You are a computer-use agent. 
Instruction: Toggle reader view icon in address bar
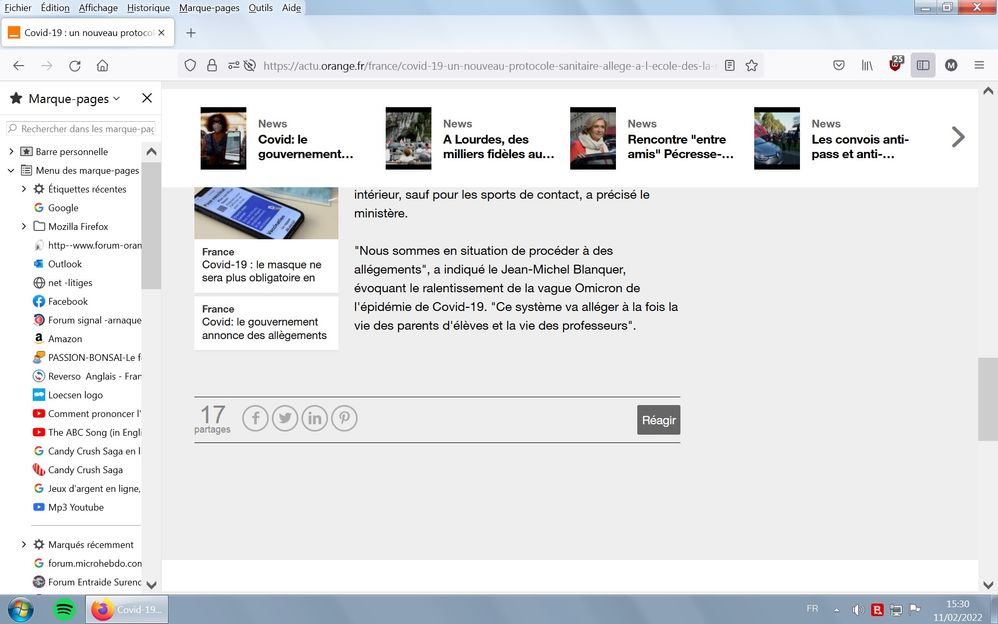click(x=730, y=66)
